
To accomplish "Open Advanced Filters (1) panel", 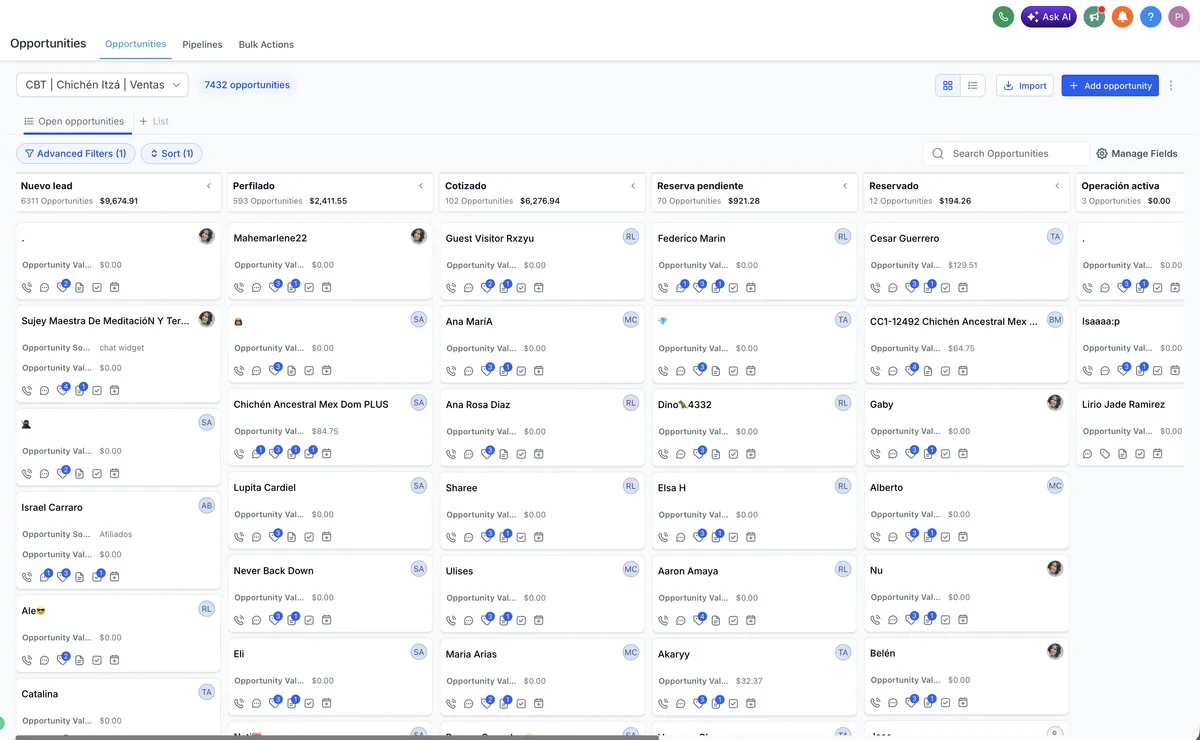I will pyautogui.click(x=76, y=153).
